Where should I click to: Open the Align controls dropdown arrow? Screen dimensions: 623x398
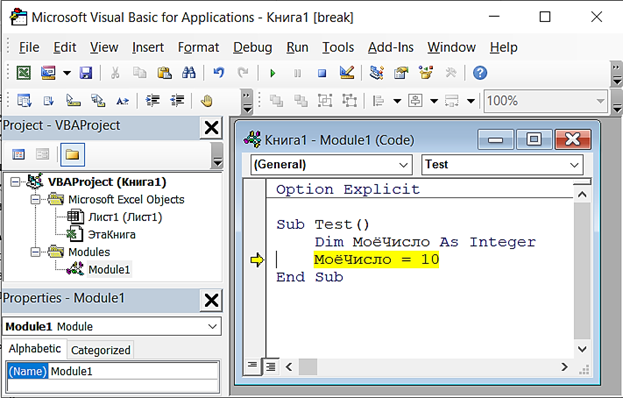tap(397, 101)
